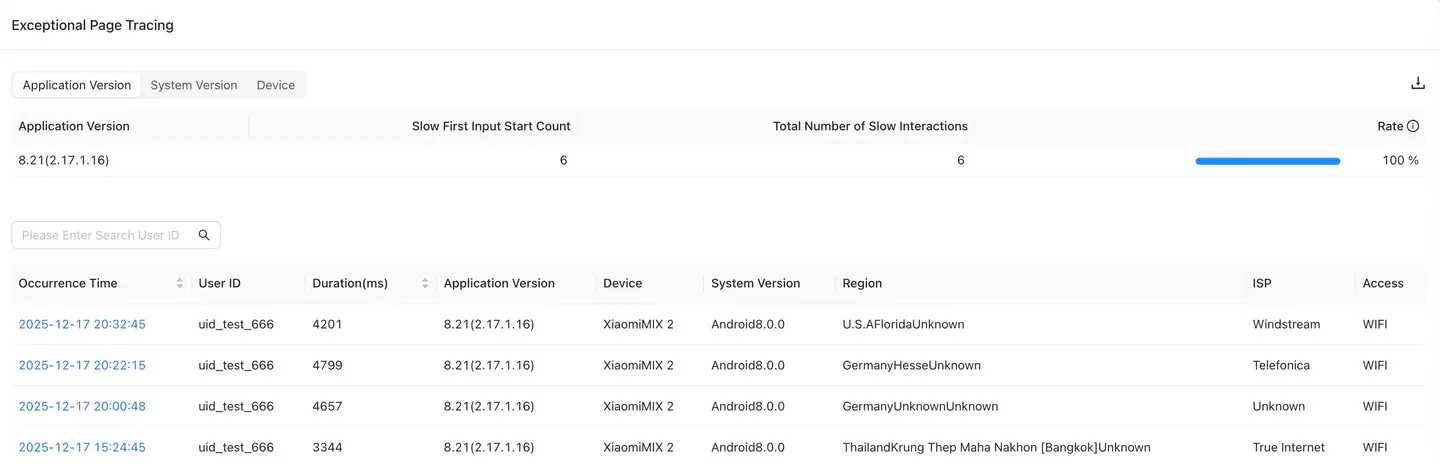Switch to the Device tab
Viewport: 1440px width, 464px height.
coord(276,85)
